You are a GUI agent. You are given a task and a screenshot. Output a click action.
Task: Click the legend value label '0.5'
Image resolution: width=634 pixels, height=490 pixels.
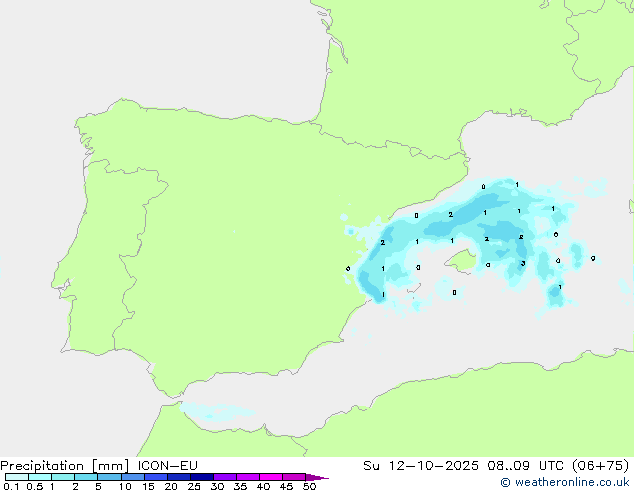pos(34,486)
